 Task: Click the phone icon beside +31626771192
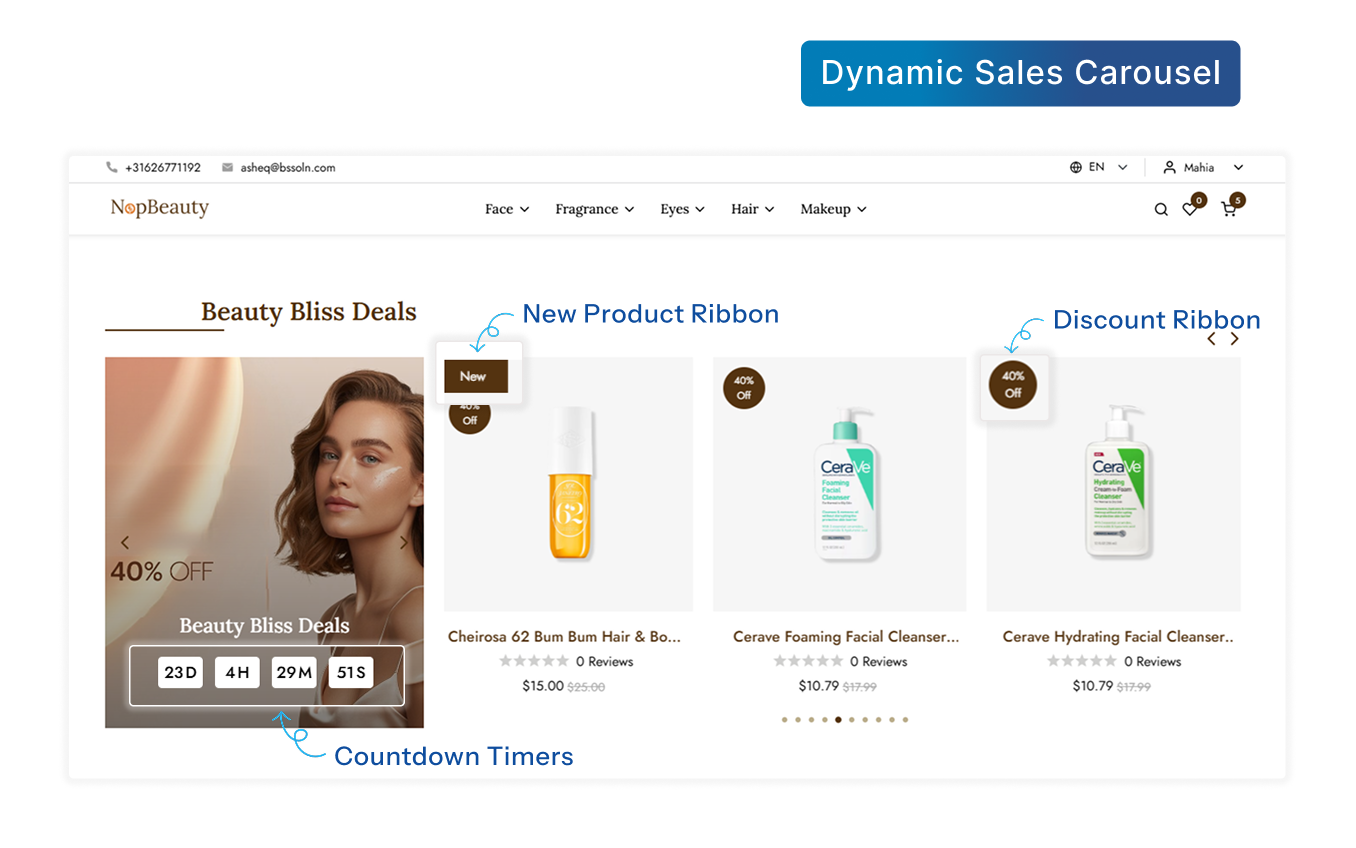point(112,168)
